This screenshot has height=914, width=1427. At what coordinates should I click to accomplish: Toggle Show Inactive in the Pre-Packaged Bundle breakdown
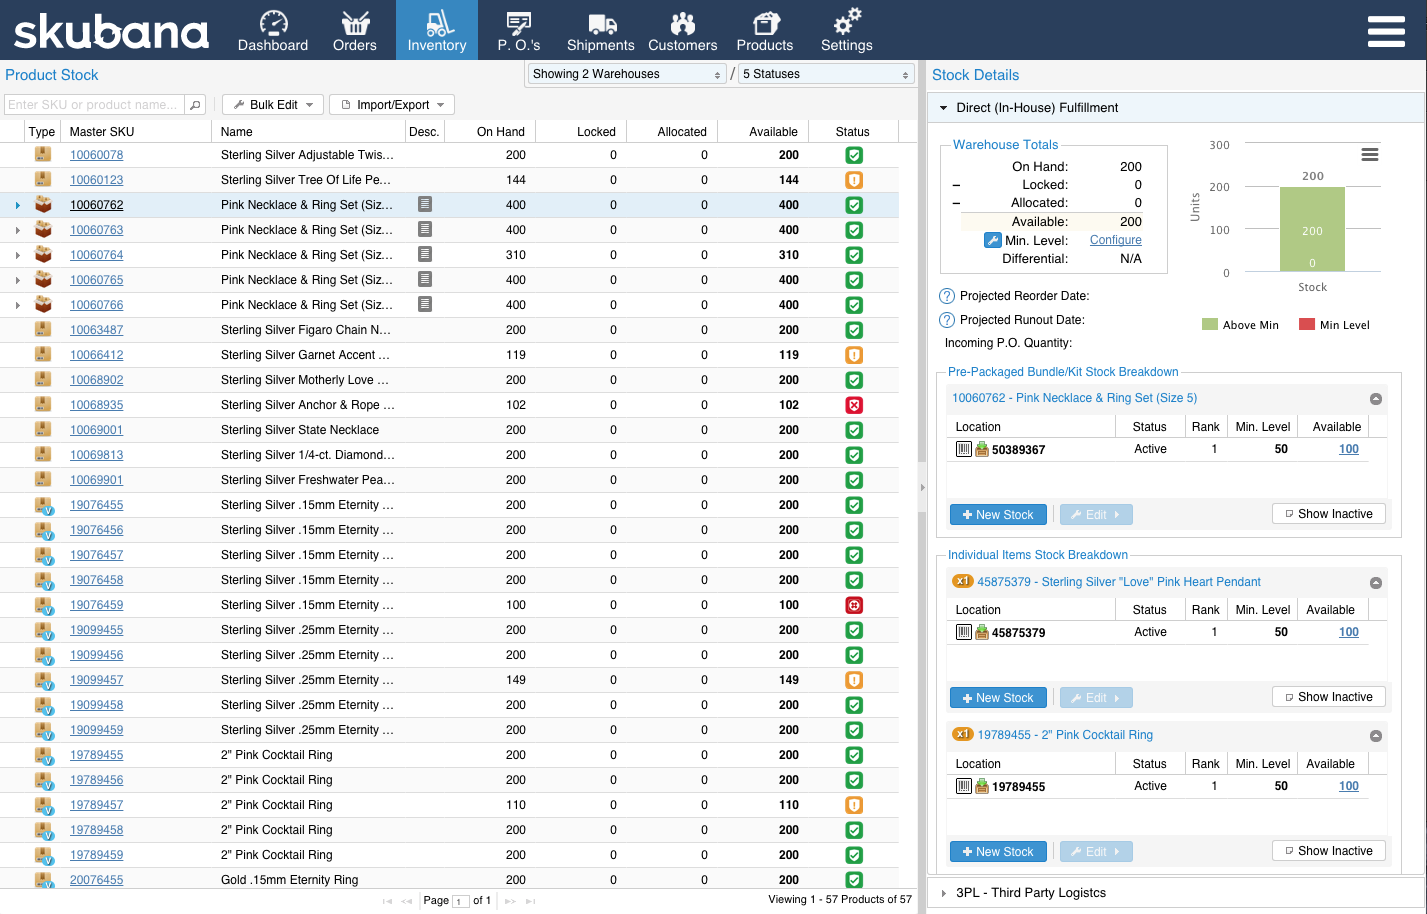pyautogui.click(x=1329, y=514)
